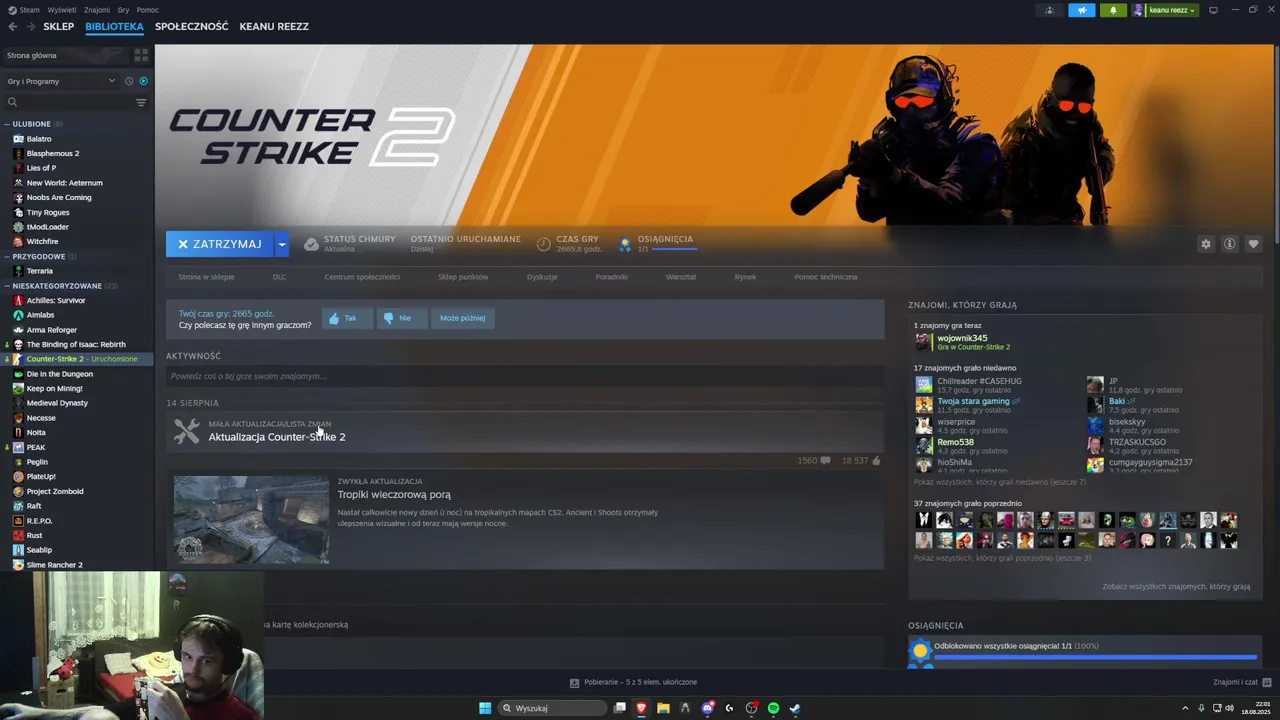Open the Tropiki update thumbnail image
Screen dimensions: 1280x720
pos(251,520)
